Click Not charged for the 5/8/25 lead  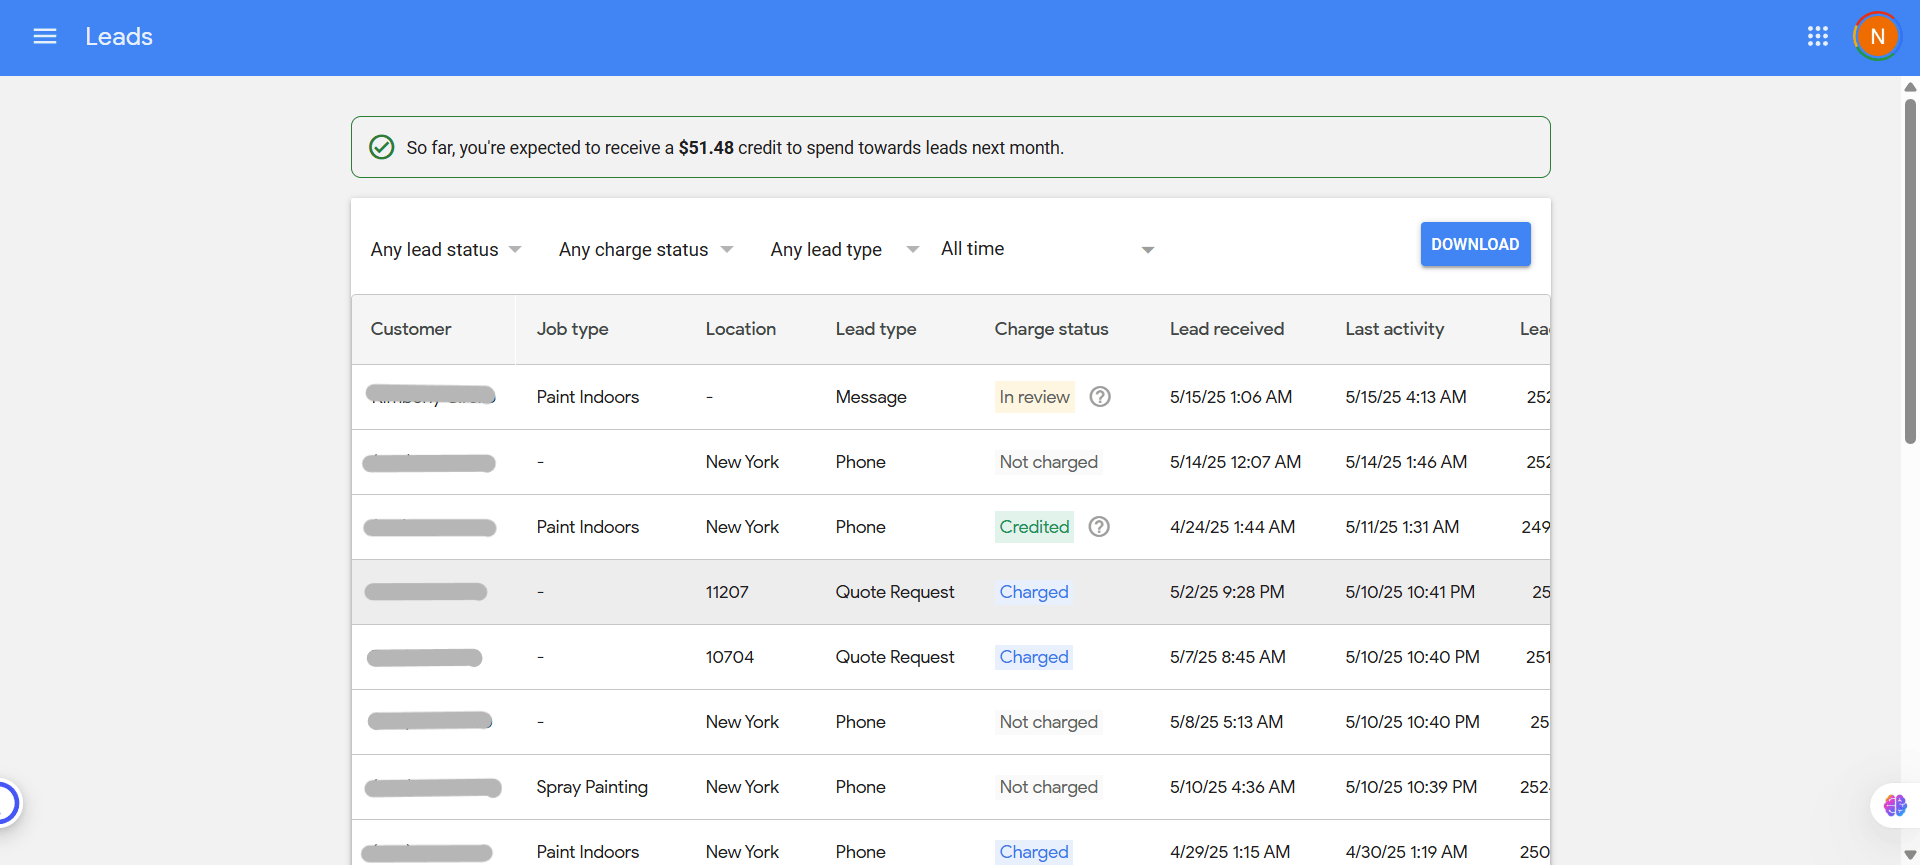pos(1049,722)
